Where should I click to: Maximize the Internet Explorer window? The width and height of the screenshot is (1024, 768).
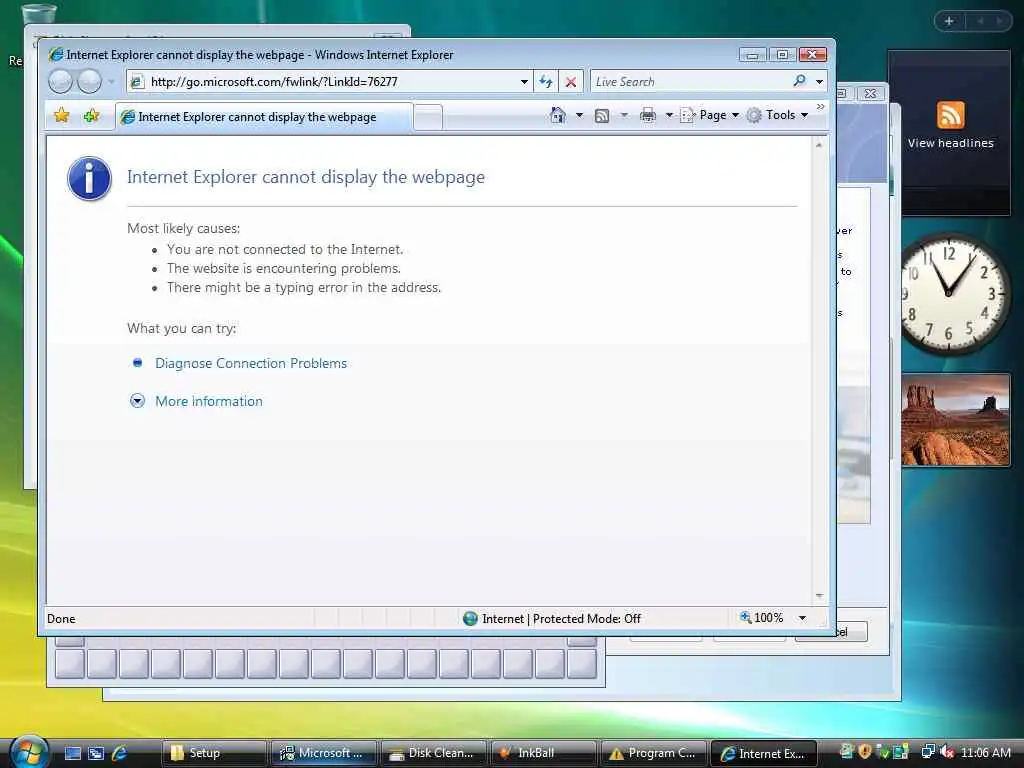coord(782,55)
